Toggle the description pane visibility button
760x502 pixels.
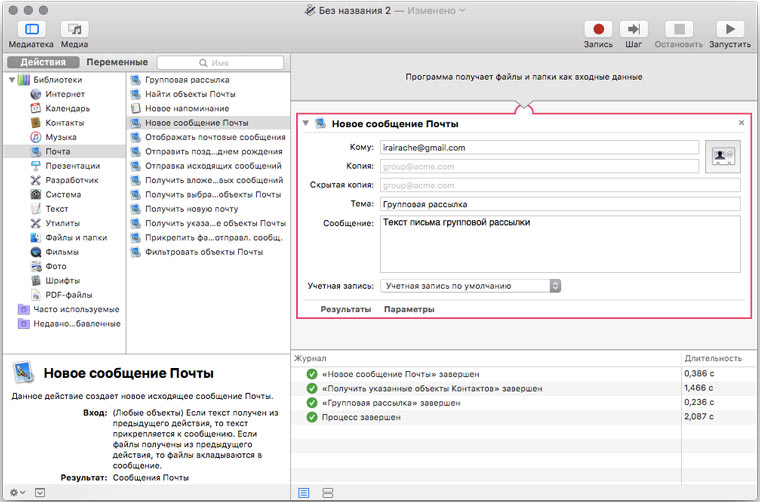(40, 493)
